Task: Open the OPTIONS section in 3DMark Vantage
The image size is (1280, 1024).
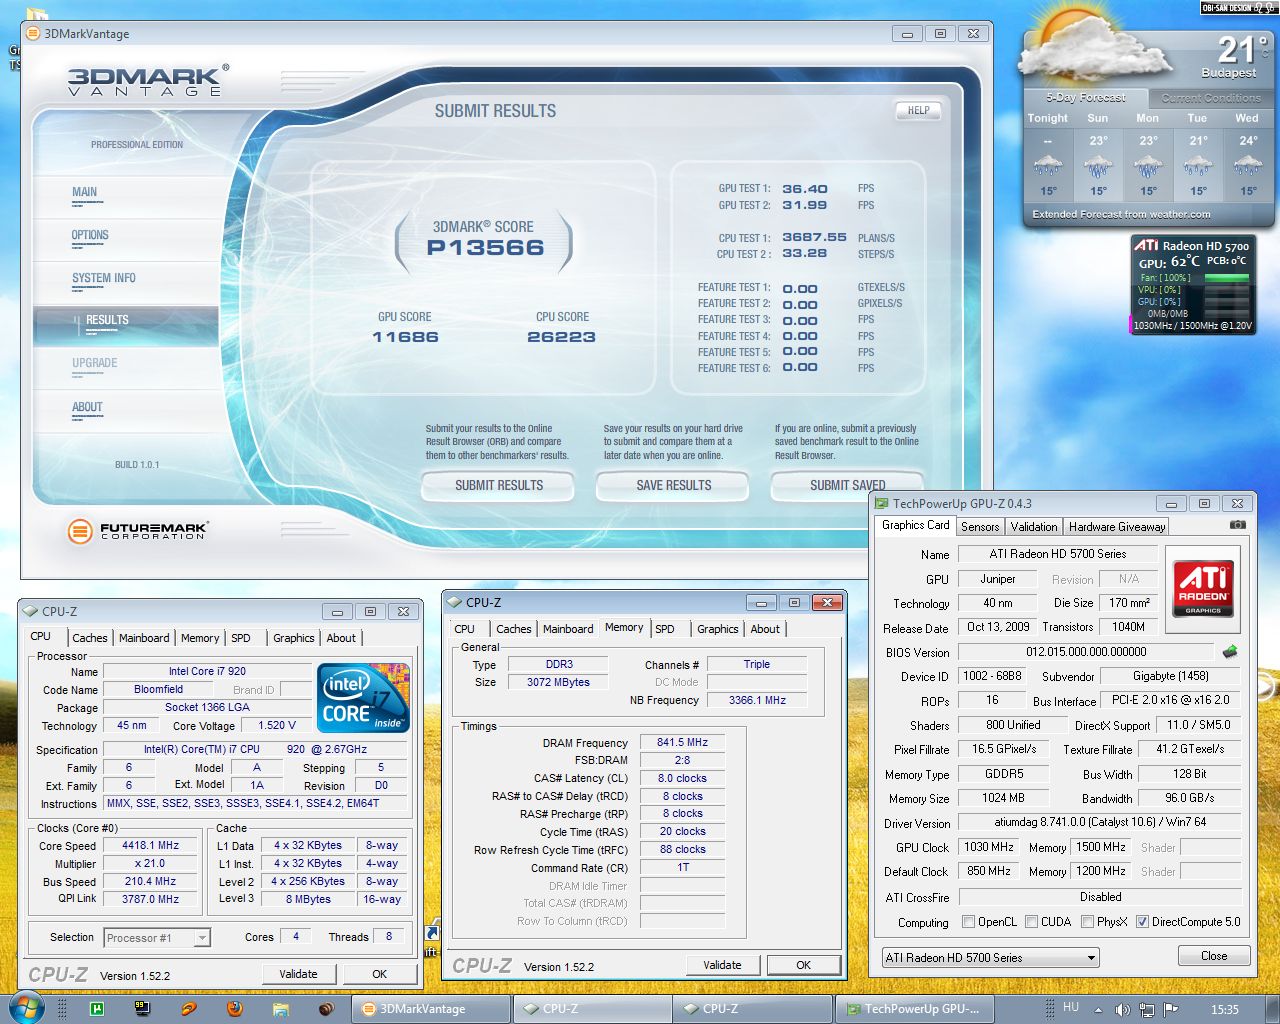Action: coord(90,236)
